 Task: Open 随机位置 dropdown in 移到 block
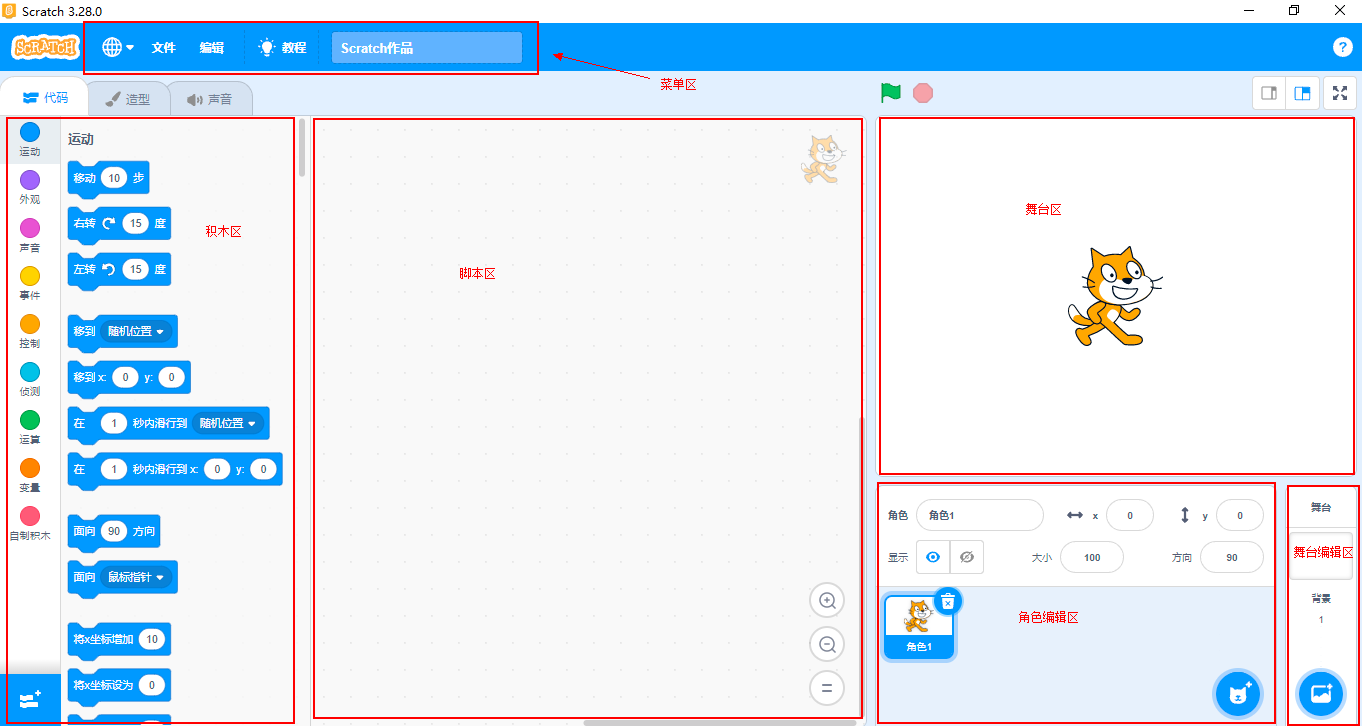[136, 331]
